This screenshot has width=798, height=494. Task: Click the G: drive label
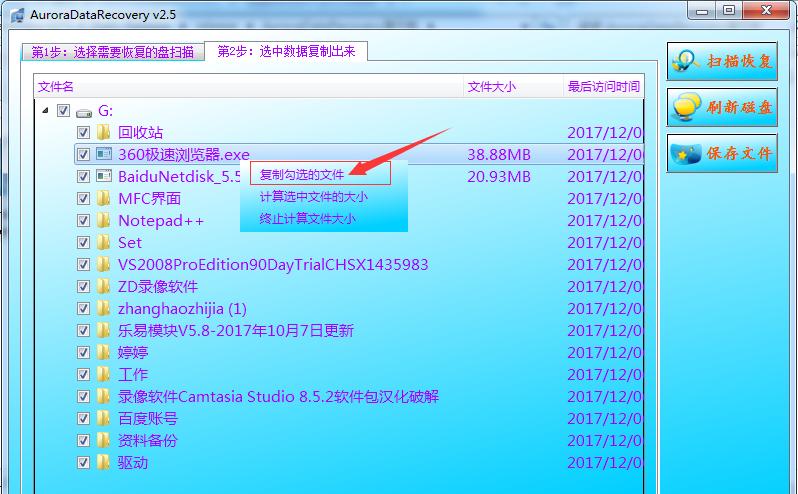pyautogui.click(x=105, y=110)
